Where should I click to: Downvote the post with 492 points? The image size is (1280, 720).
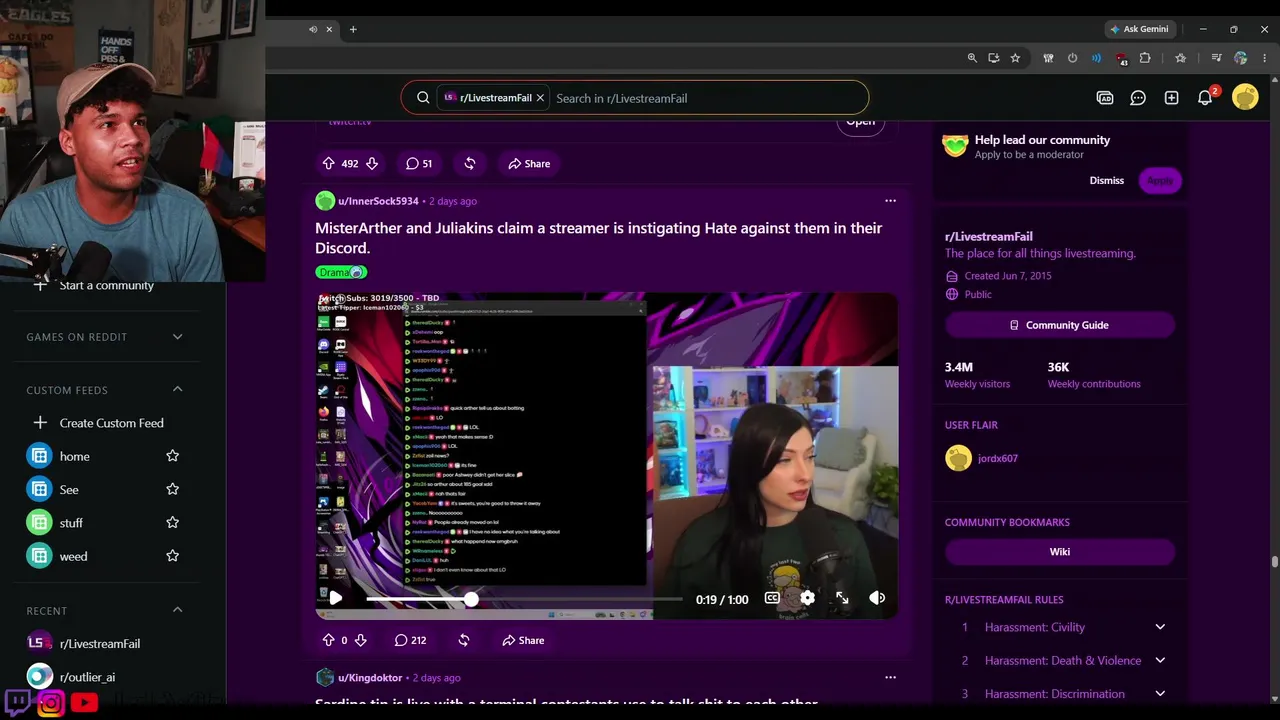coord(372,163)
